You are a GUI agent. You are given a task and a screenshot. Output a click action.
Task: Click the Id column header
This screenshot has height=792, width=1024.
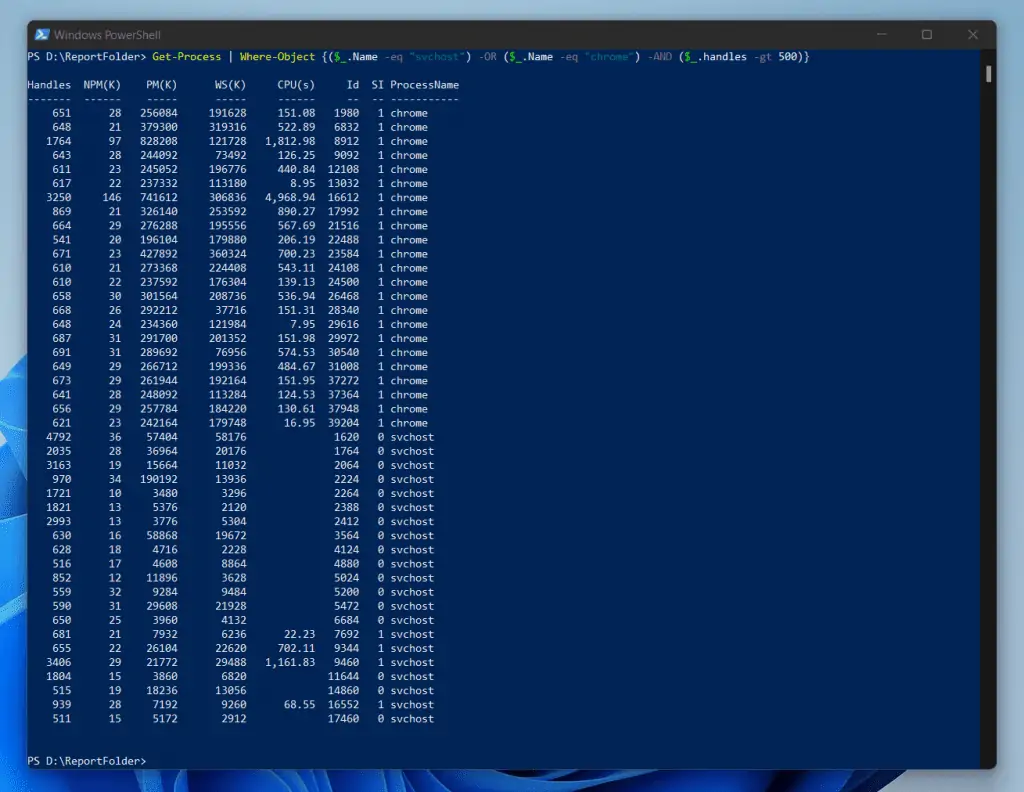pos(353,85)
